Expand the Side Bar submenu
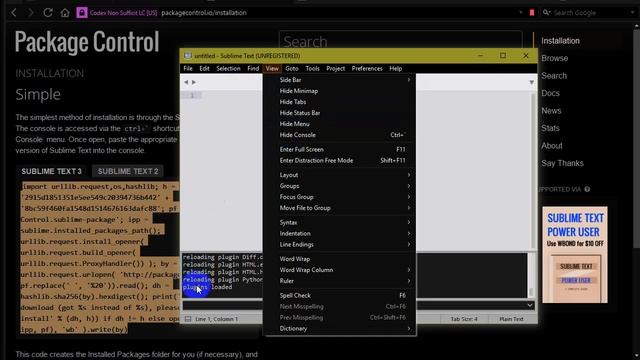This screenshot has height=360, width=640. (x=340, y=80)
